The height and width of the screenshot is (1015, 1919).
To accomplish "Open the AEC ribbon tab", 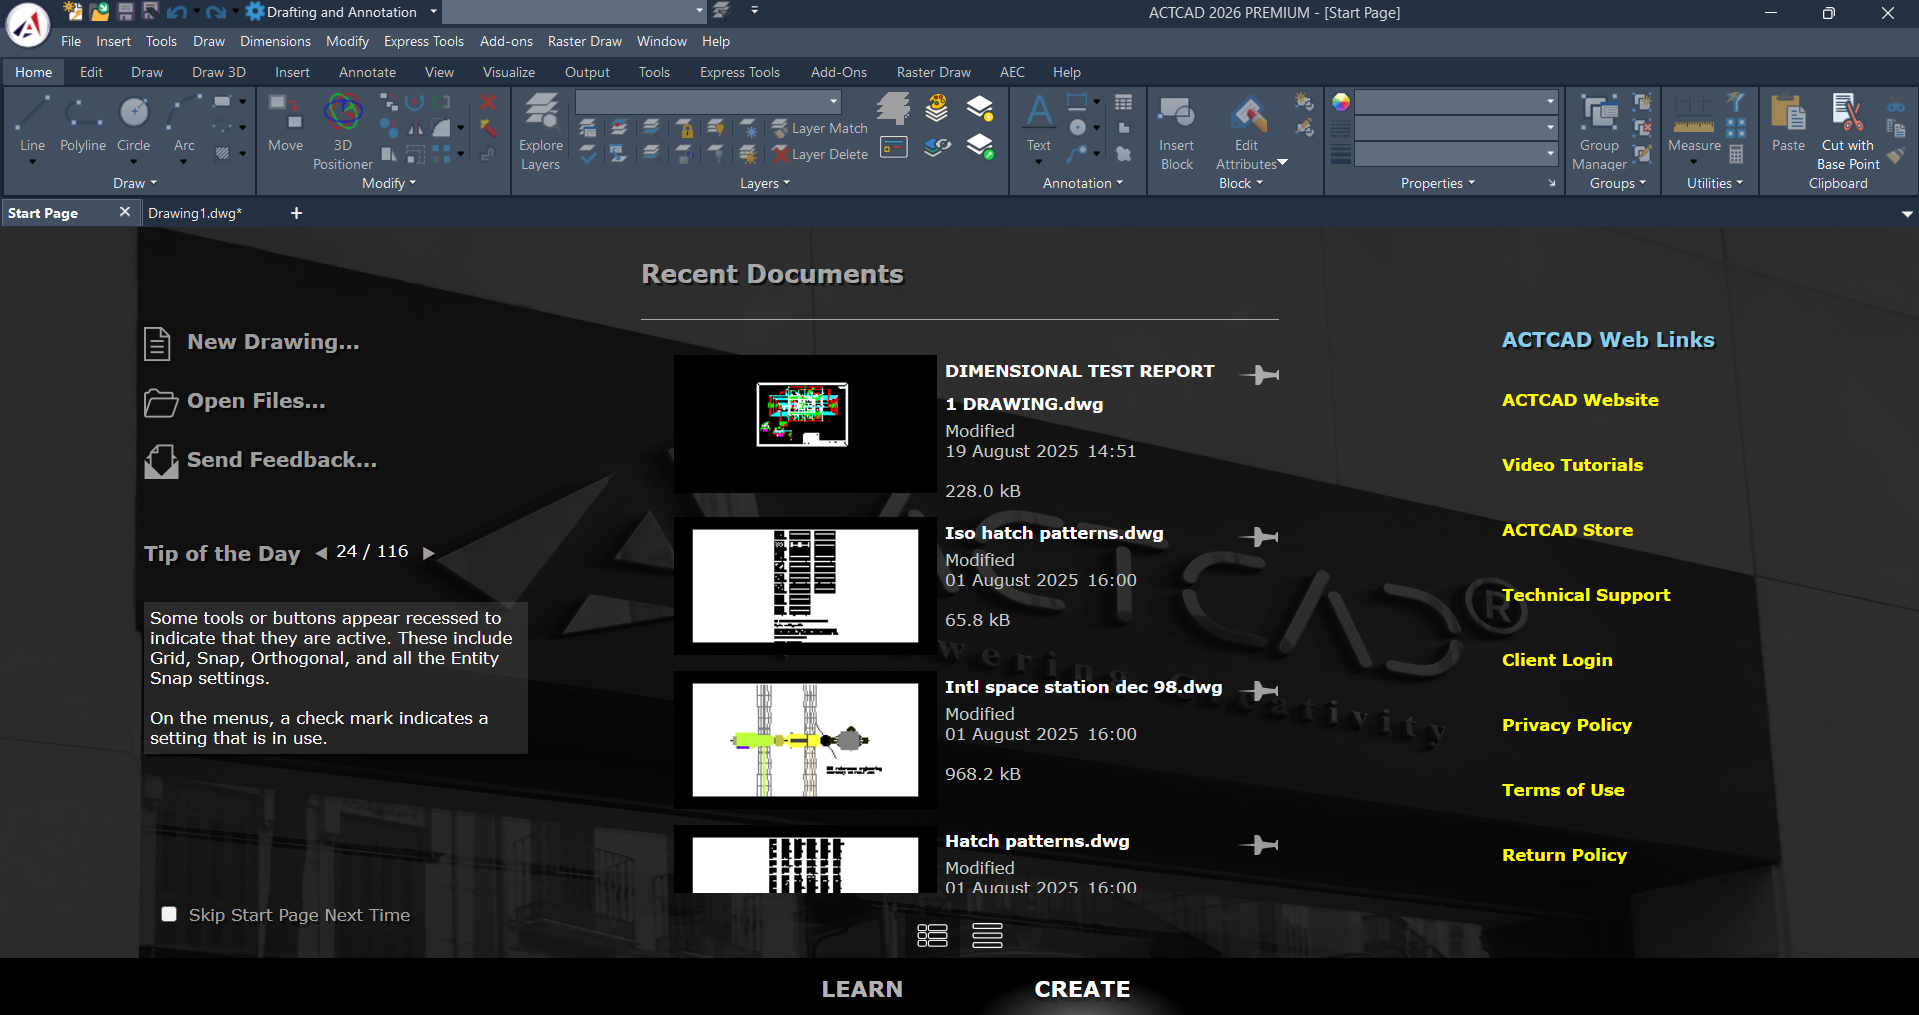I will pos(1012,72).
